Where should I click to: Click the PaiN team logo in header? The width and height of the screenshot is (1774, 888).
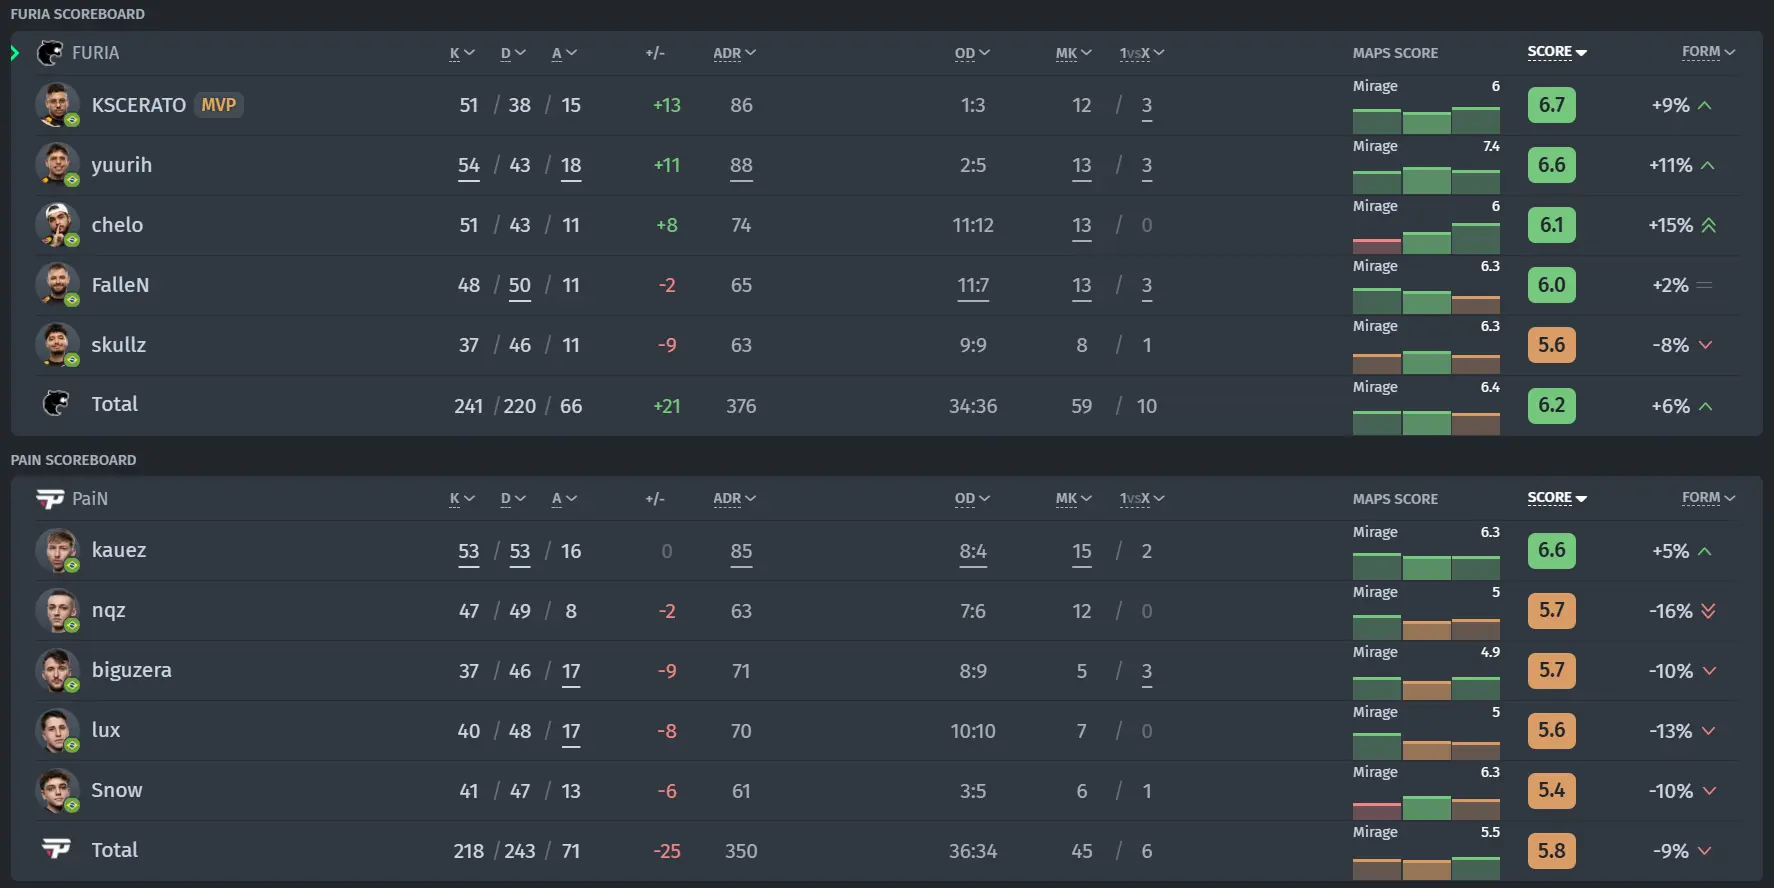pos(50,499)
